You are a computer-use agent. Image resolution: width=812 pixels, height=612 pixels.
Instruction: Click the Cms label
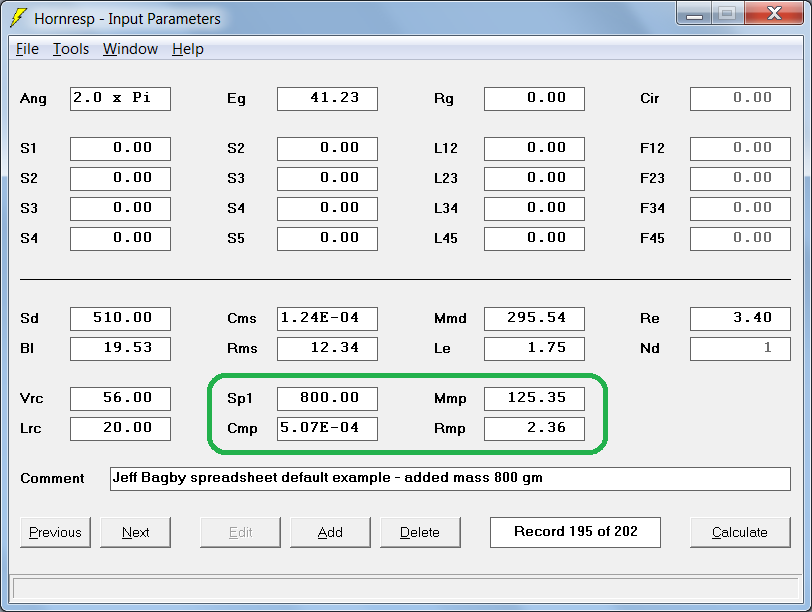coord(242,318)
